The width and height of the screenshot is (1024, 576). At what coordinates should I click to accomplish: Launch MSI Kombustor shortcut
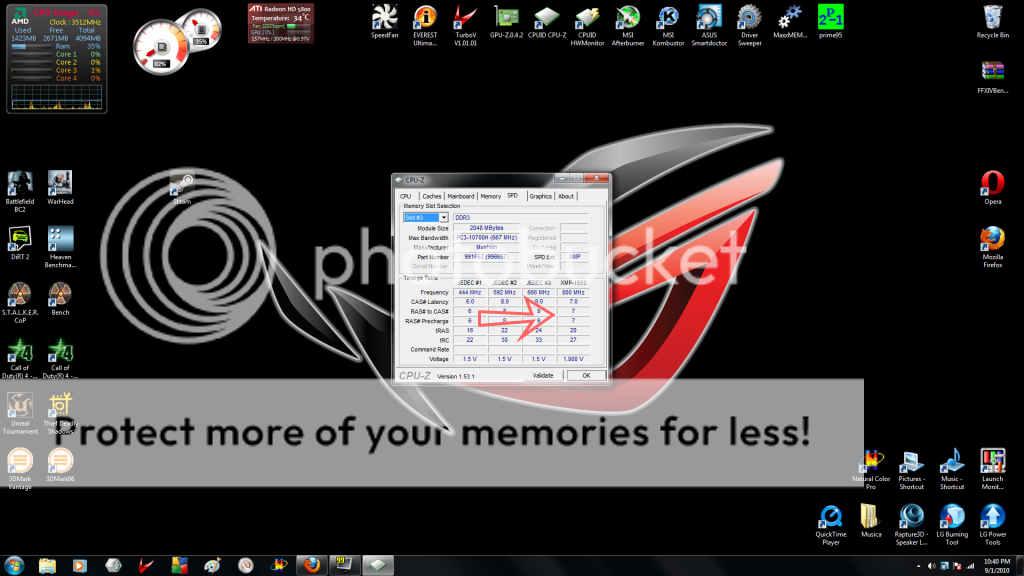[x=668, y=25]
